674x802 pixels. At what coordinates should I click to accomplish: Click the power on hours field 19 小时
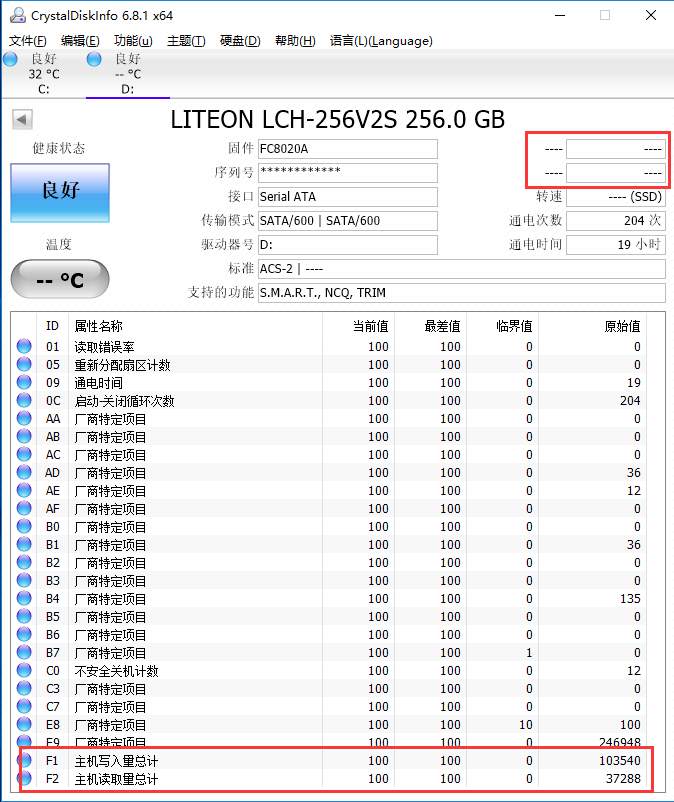click(x=616, y=245)
